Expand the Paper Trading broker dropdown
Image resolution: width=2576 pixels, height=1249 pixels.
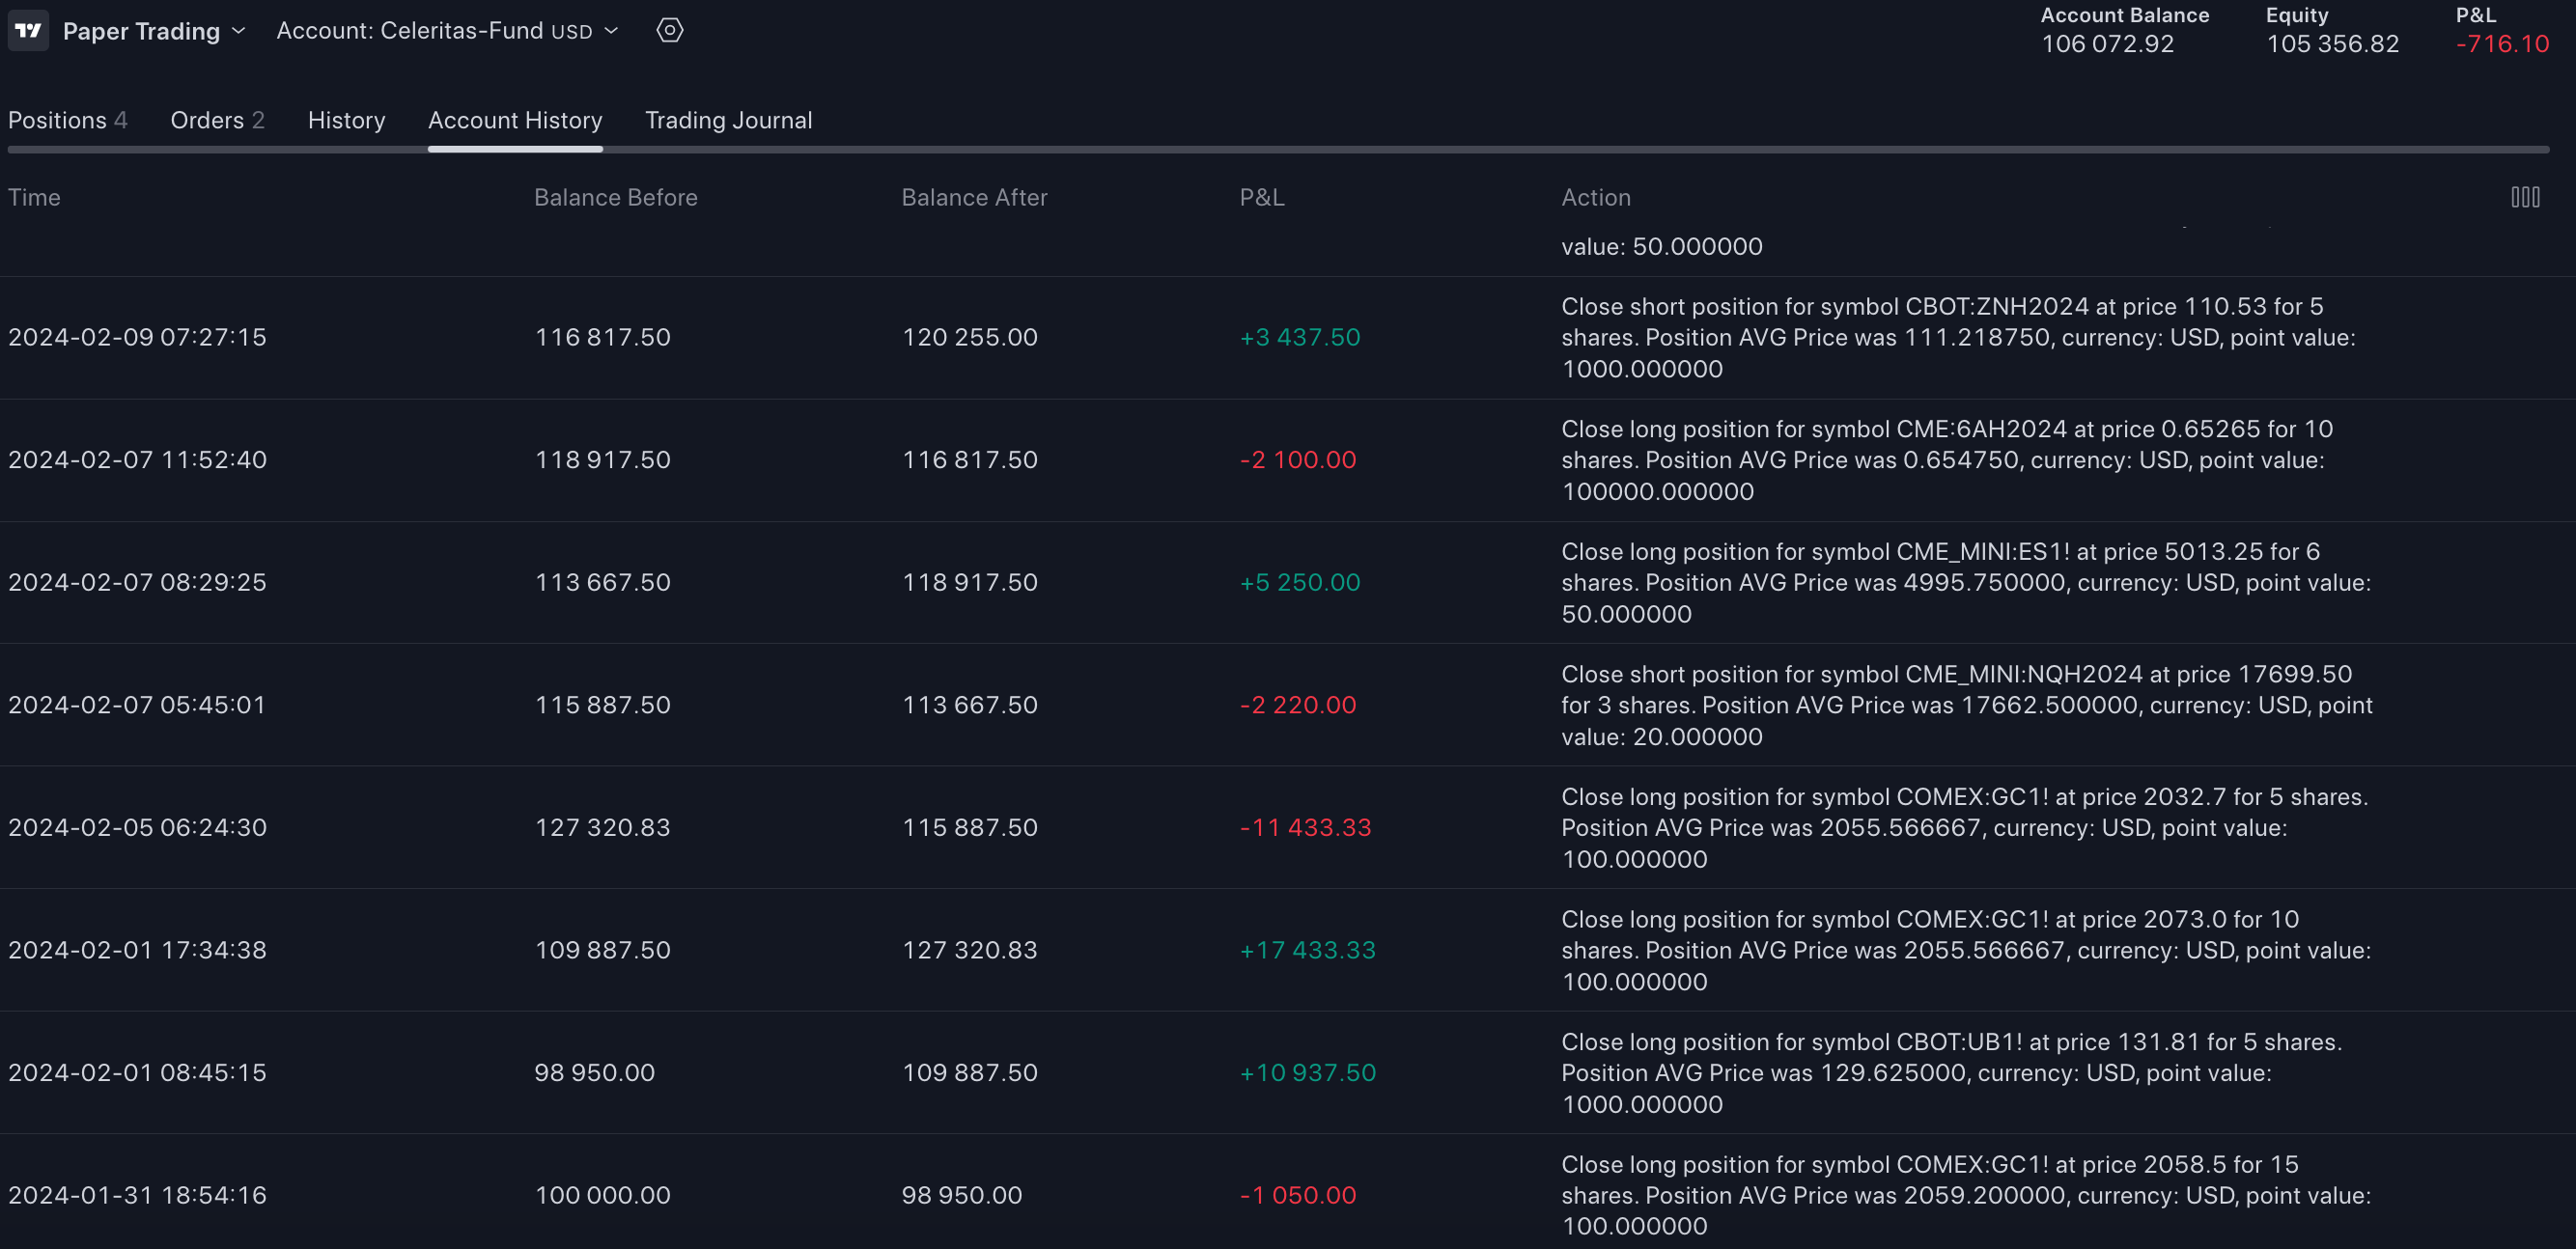[x=153, y=31]
